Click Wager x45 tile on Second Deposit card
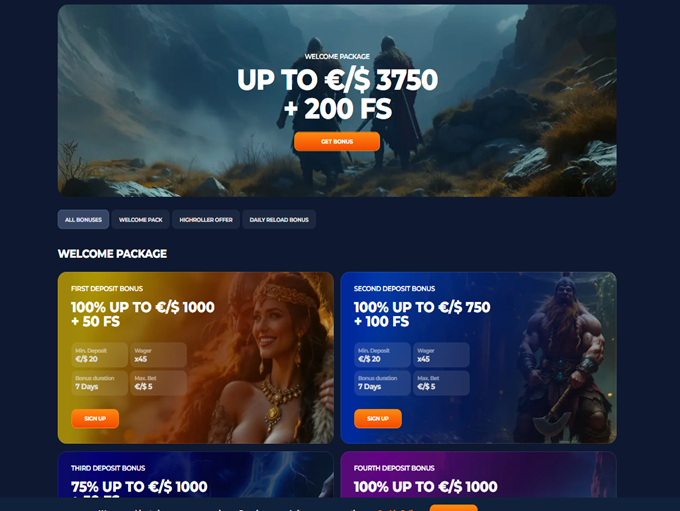680x511 pixels. click(x=441, y=355)
